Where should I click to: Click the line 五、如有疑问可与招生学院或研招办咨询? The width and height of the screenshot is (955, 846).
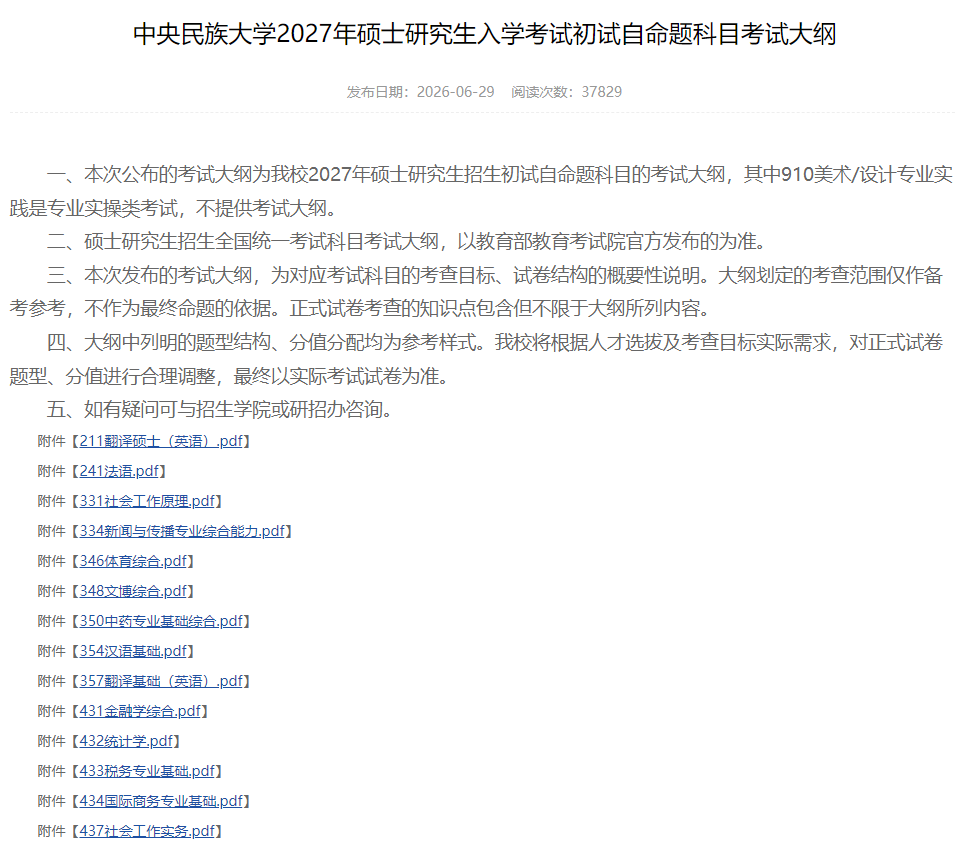coord(219,409)
